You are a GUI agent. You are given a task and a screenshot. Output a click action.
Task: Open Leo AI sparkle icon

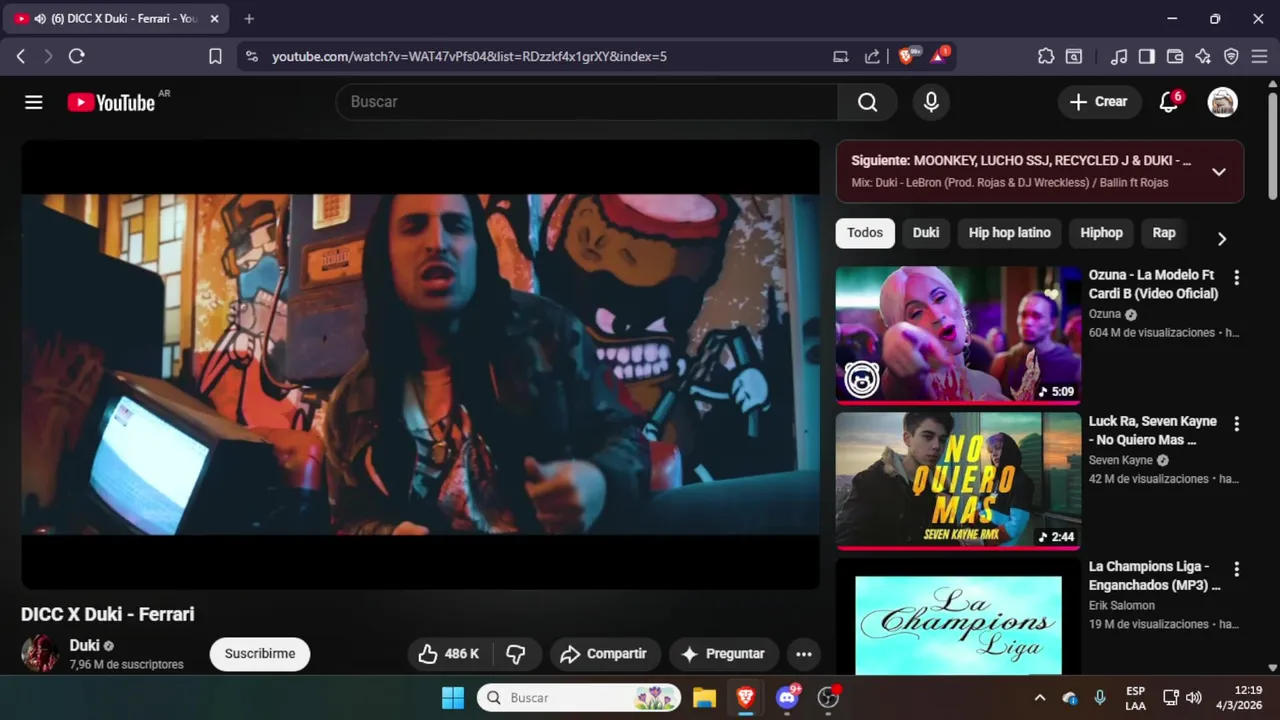pyautogui.click(x=1203, y=57)
